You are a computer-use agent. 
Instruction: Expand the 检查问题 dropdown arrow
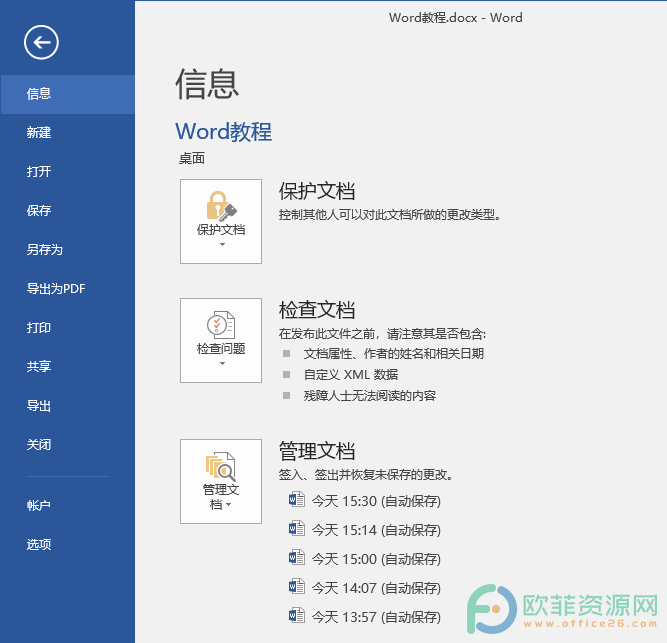222,364
